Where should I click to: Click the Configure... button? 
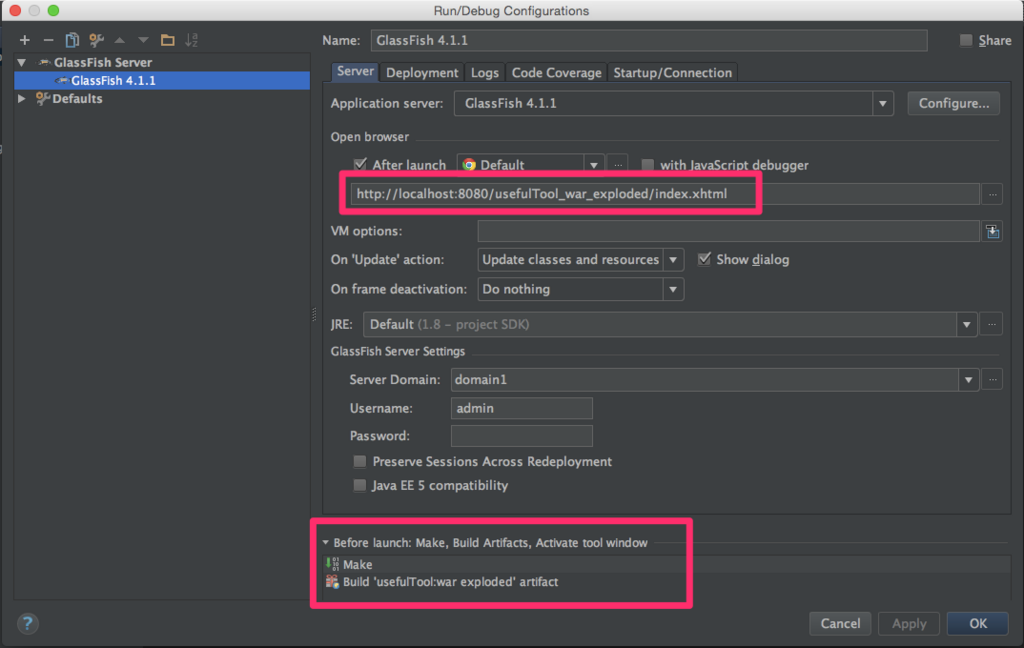[x=953, y=103]
